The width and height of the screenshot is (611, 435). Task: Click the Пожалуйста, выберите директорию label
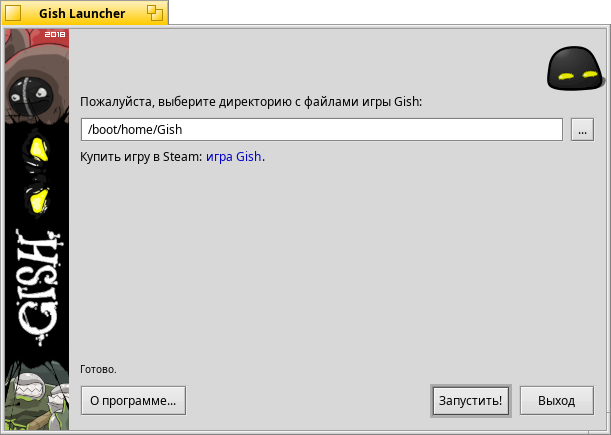coord(251,102)
